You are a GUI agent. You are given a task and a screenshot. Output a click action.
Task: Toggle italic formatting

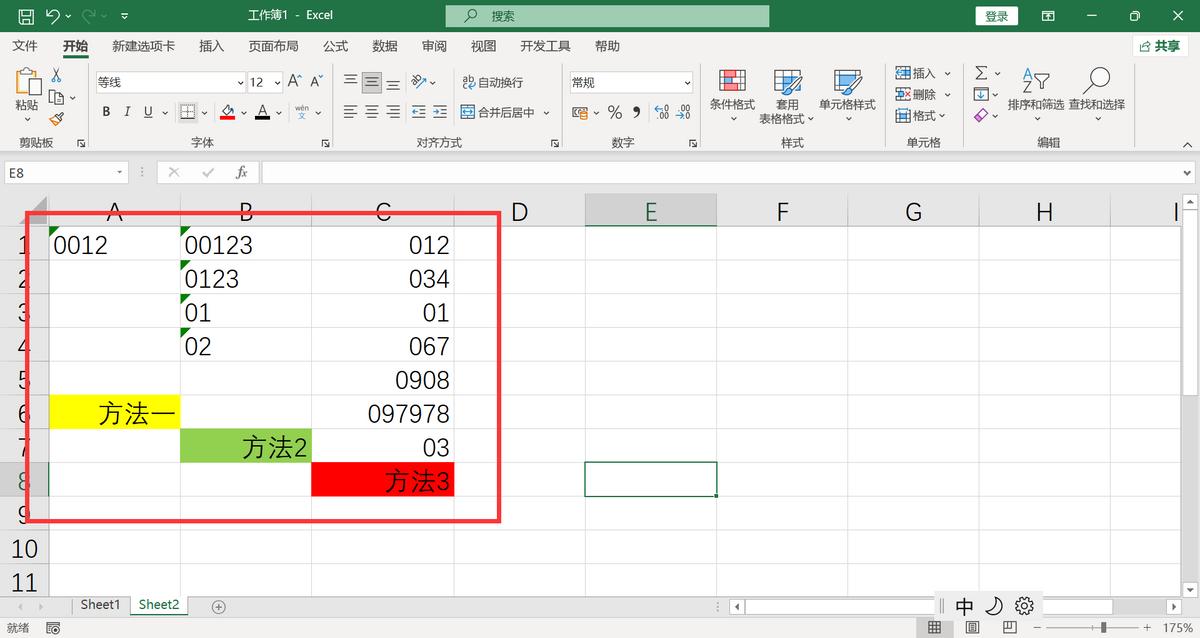click(x=127, y=113)
